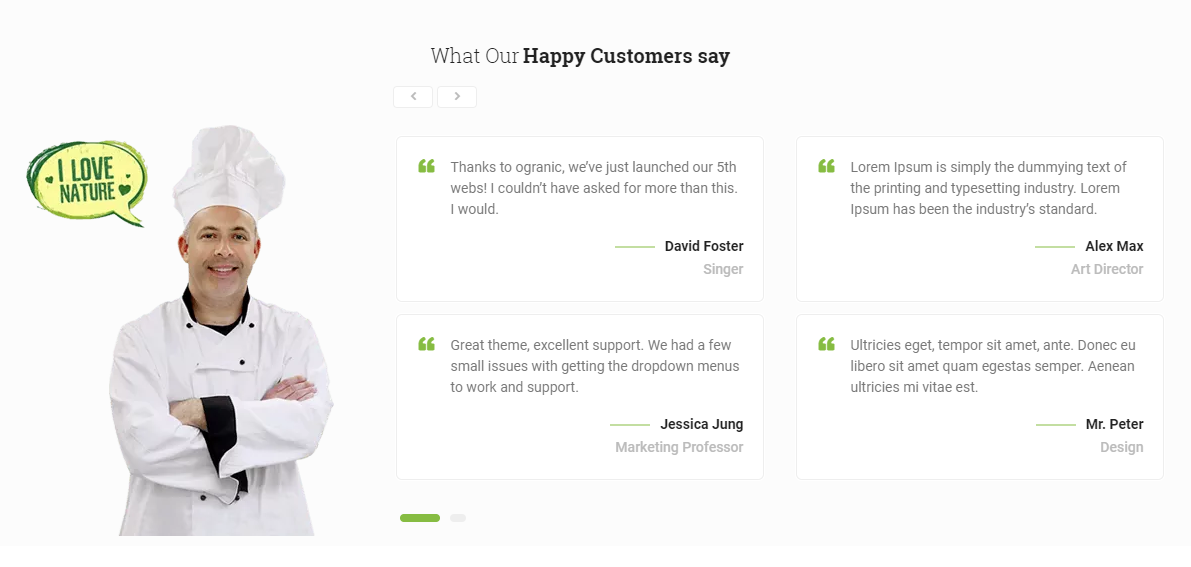Switch to second slide pagination dot

coord(458,518)
